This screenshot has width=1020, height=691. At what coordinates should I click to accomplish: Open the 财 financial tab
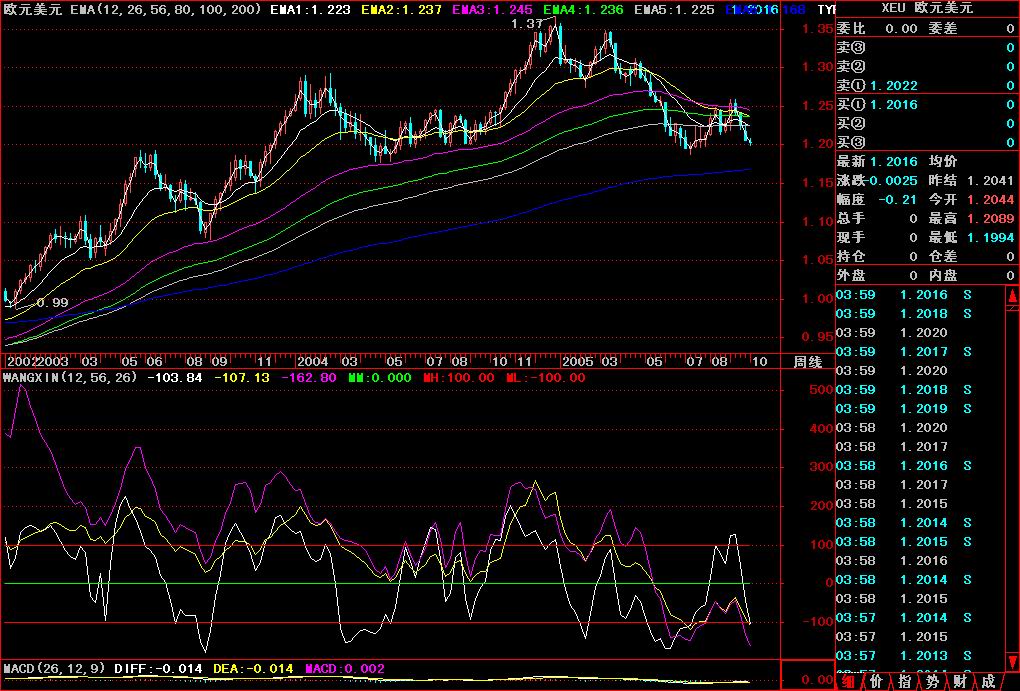point(960,681)
